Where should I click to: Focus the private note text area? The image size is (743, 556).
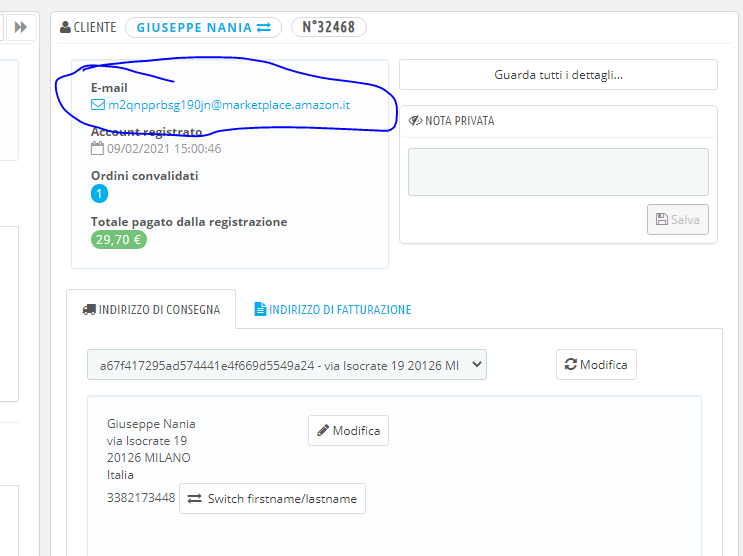(558, 172)
